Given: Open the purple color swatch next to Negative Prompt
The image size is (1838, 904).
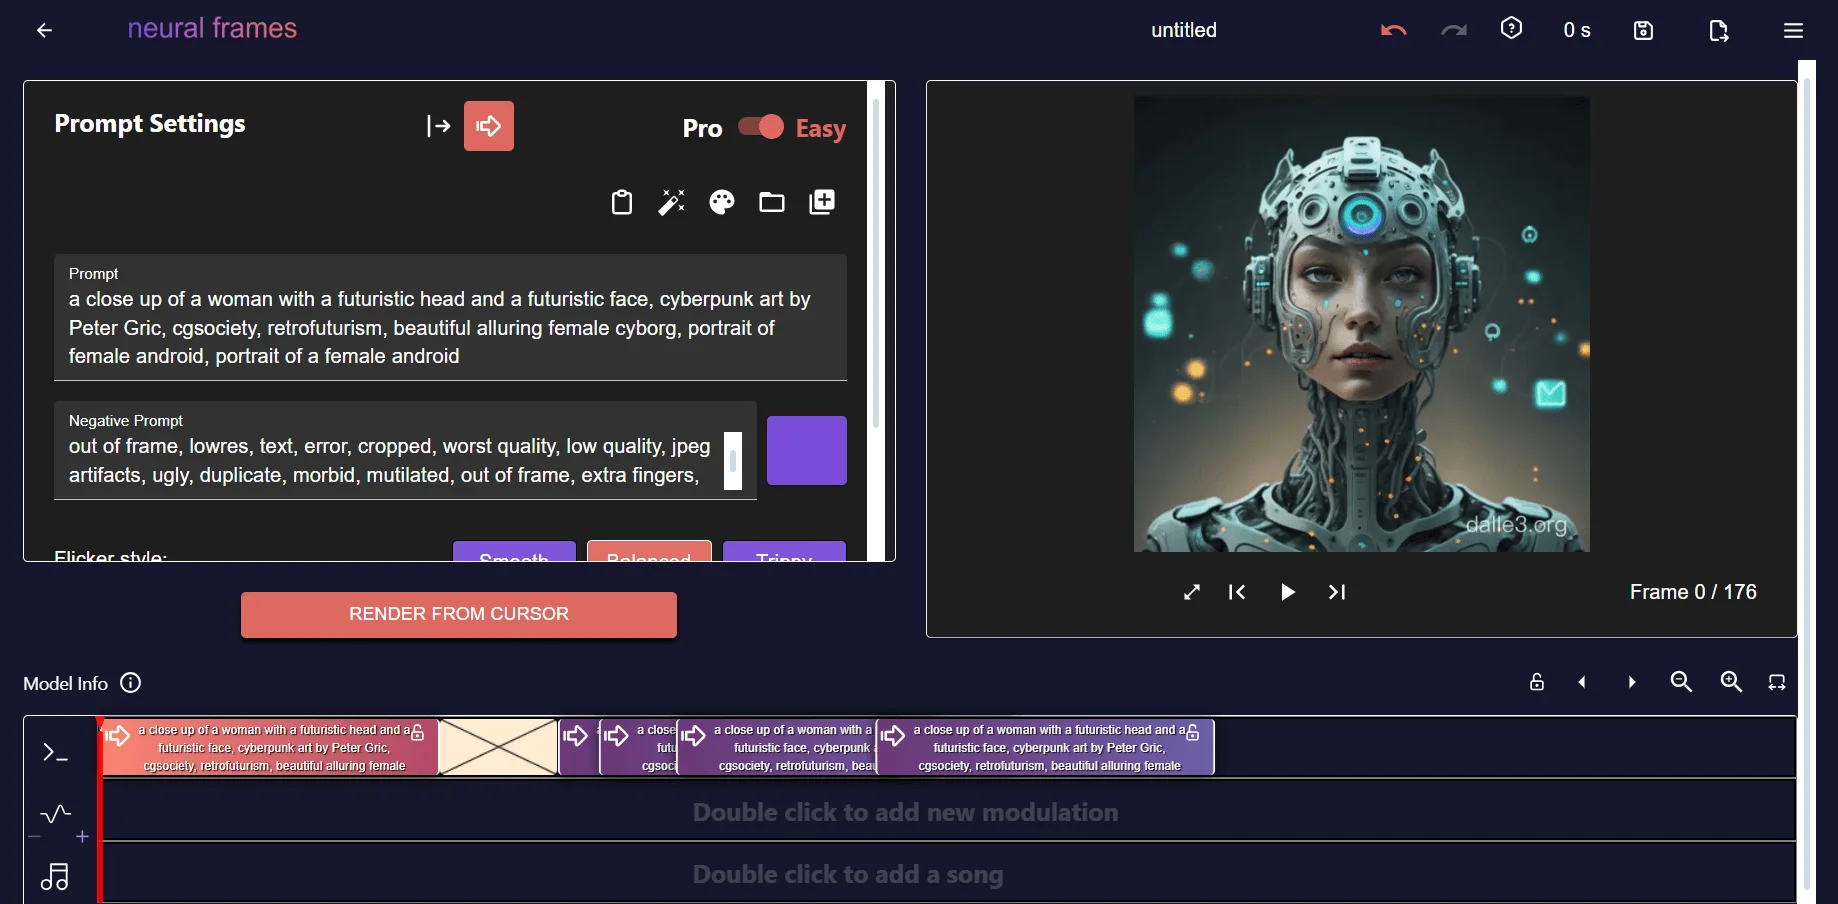Looking at the screenshot, I should point(807,450).
